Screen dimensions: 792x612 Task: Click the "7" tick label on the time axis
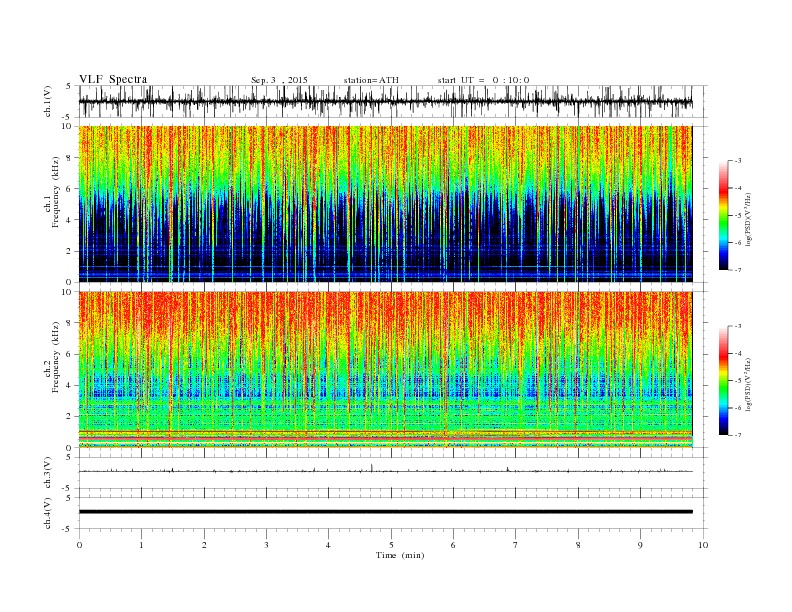pyautogui.click(x=516, y=545)
